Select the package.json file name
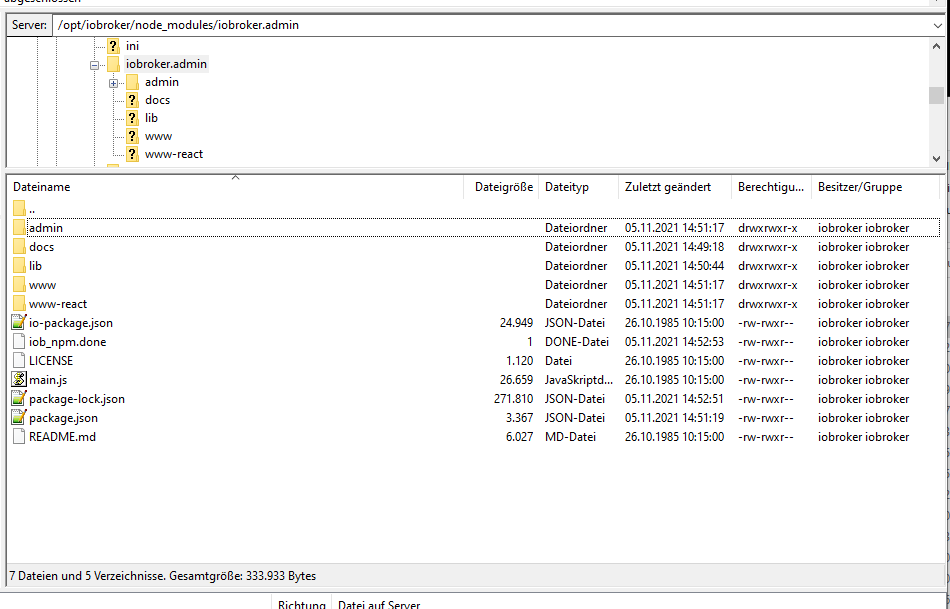Image resolution: width=950 pixels, height=609 pixels. (x=63, y=418)
